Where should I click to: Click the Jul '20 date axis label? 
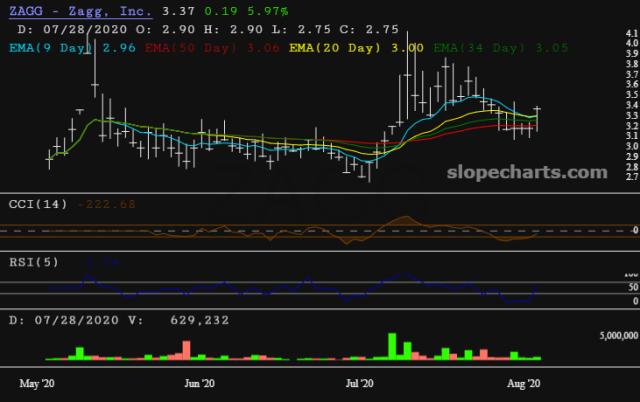pyautogui.click(x=359, y=383)
